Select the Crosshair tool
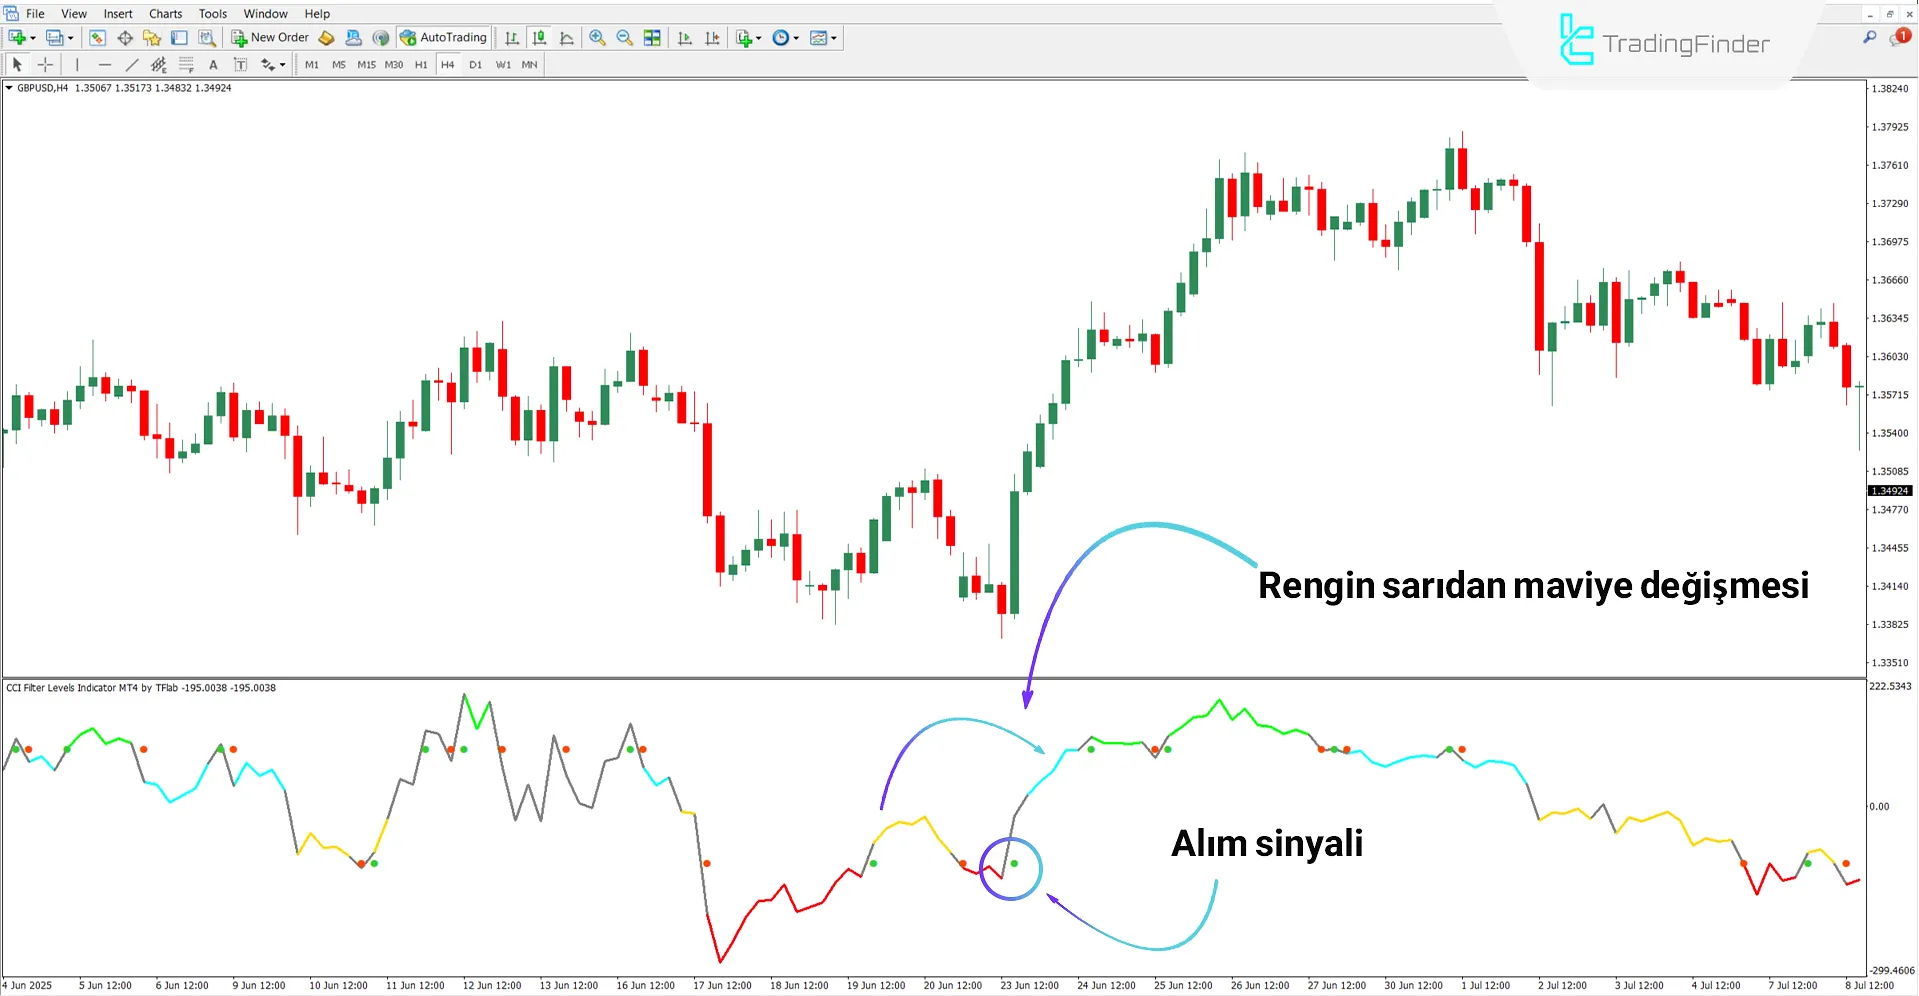The width and height of the screenshot is (1919, 996). pos(44,64)
